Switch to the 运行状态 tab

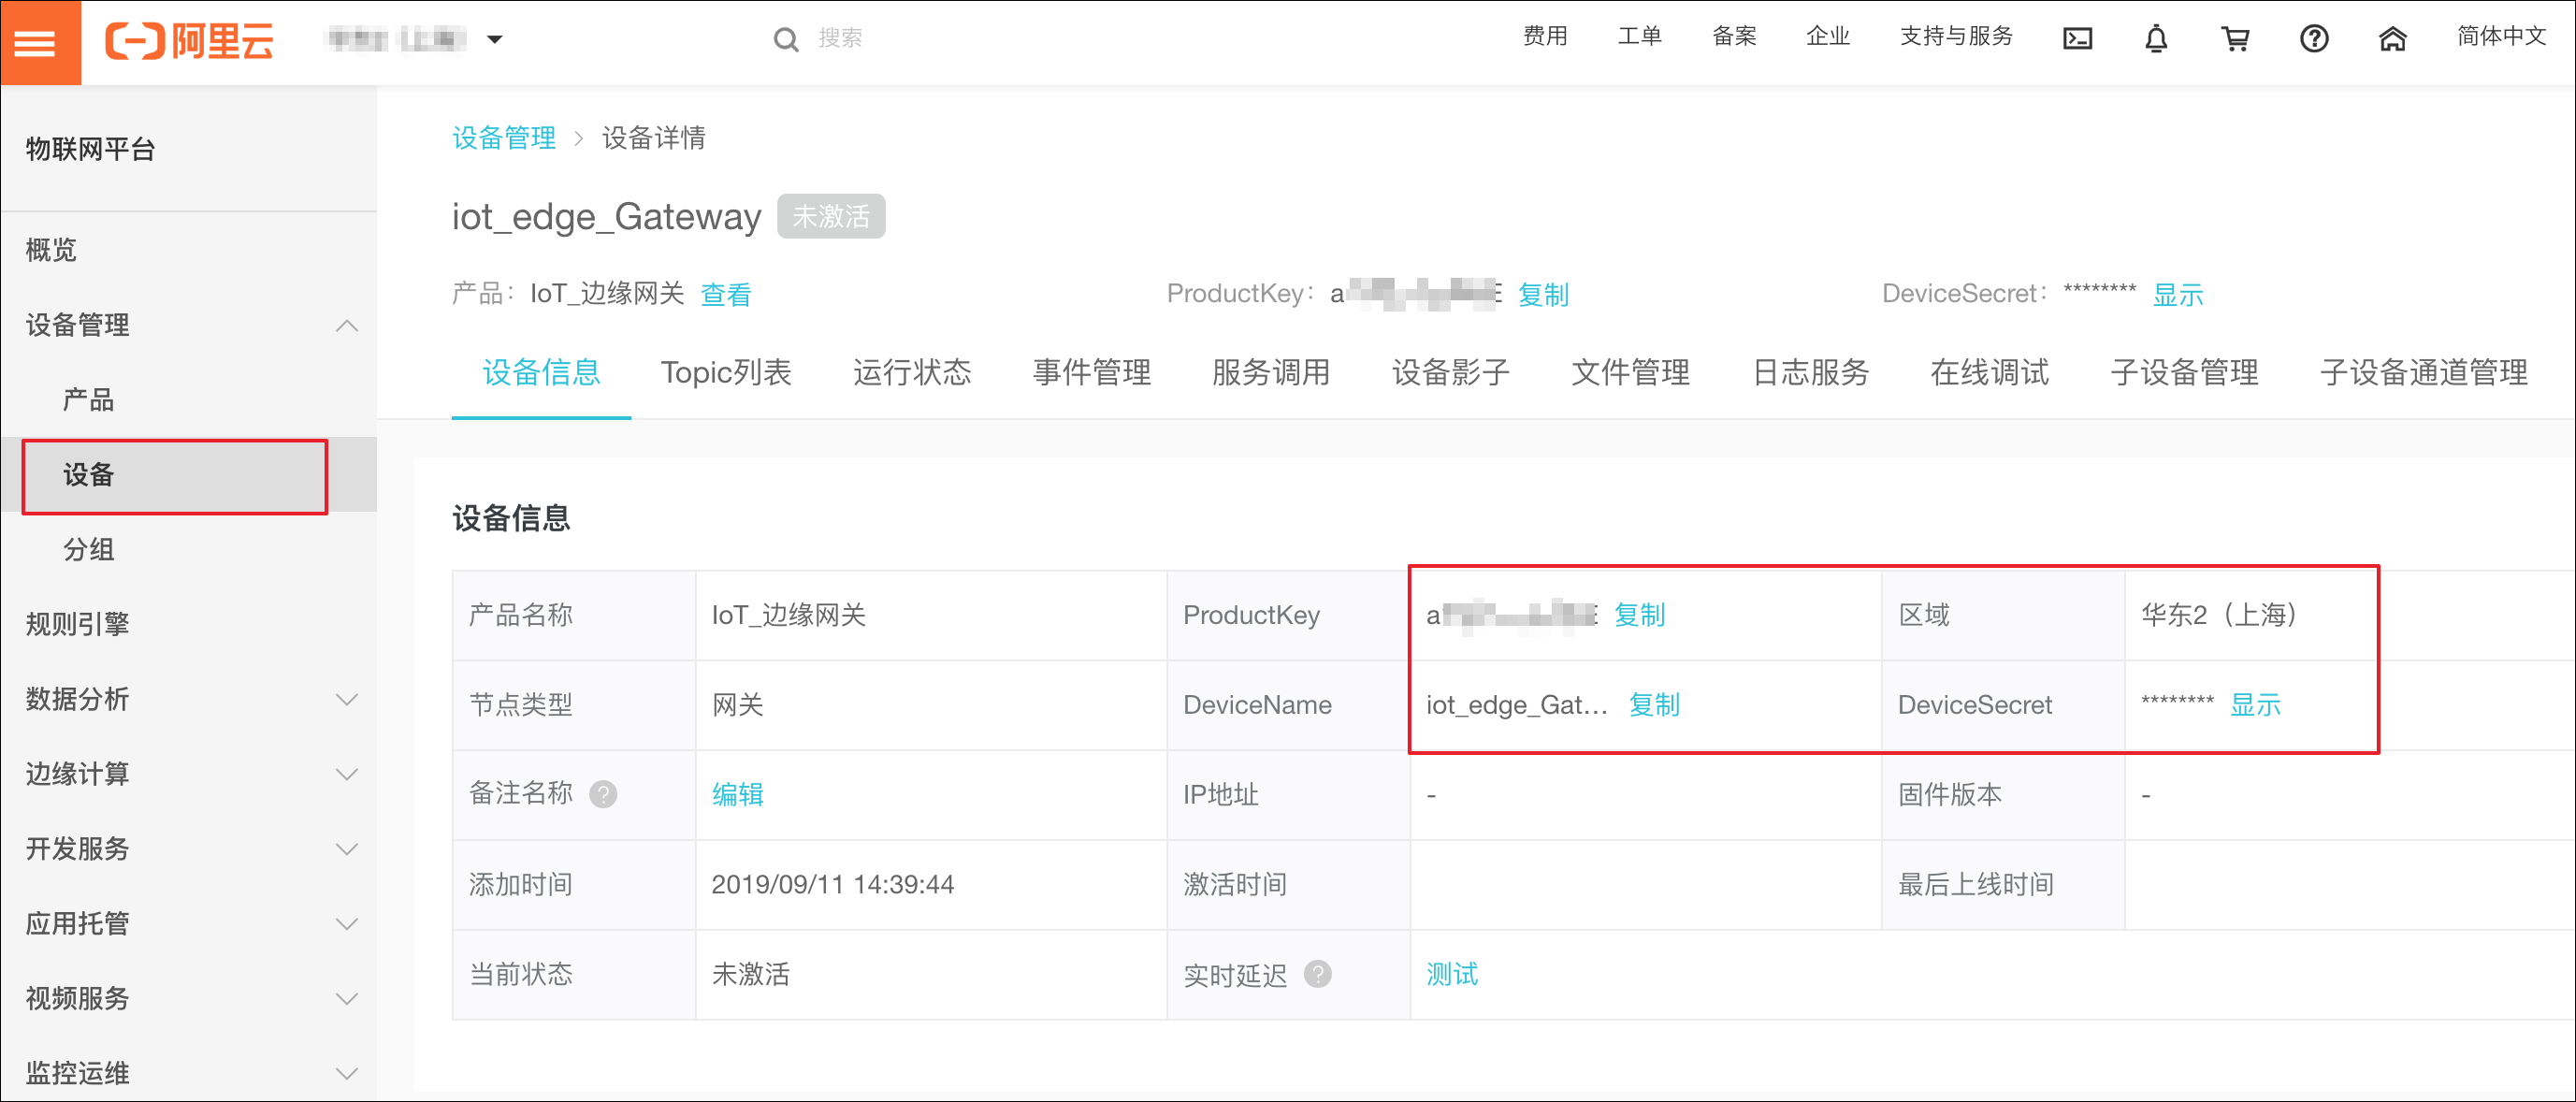click(x=911, y=372)
